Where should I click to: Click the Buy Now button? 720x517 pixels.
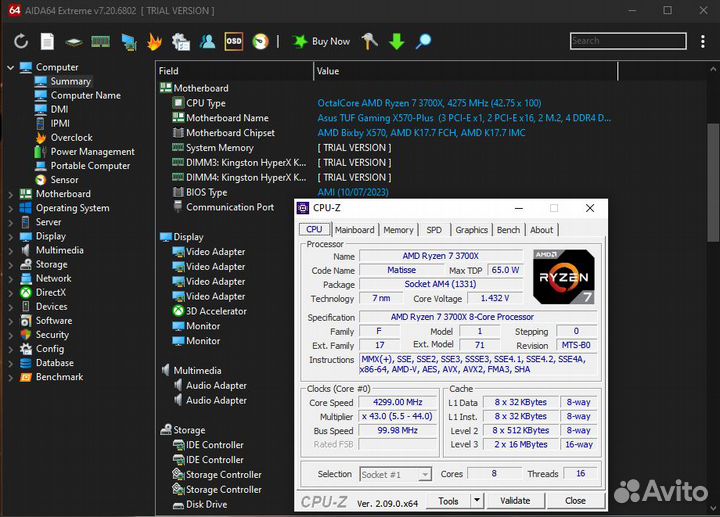pyautogui.click(x=321, y=41)
